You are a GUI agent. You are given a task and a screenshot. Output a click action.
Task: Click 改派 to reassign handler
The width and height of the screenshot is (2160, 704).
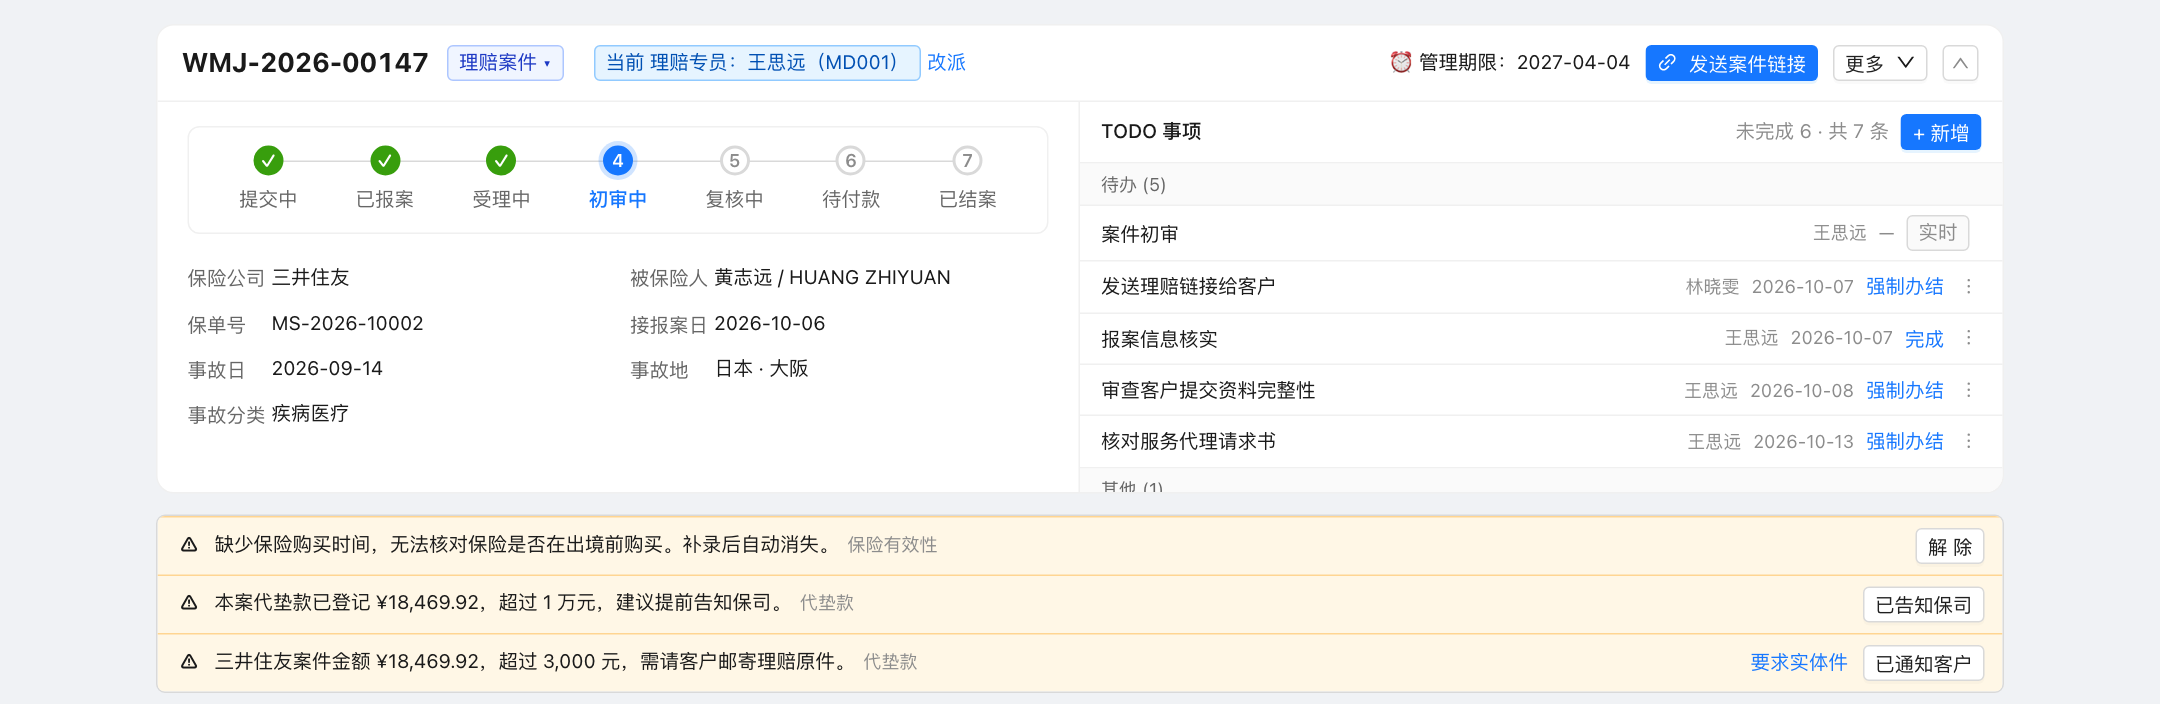[x=946, y=62]
